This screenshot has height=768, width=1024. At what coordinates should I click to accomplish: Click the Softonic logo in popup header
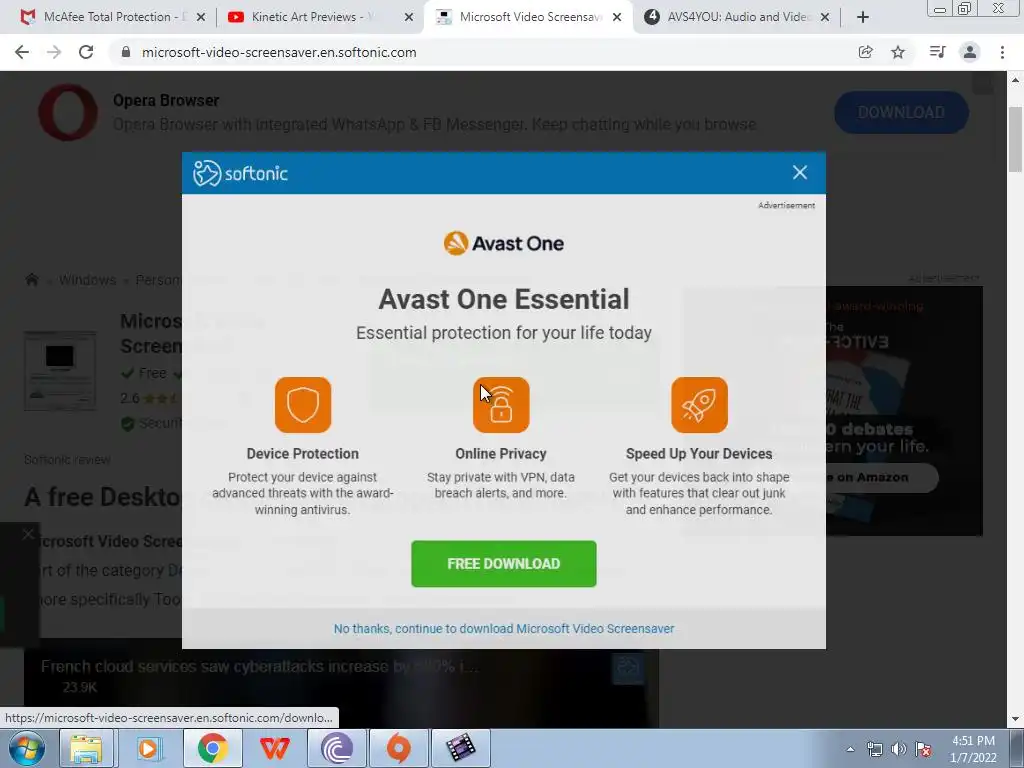coord(240,173)
